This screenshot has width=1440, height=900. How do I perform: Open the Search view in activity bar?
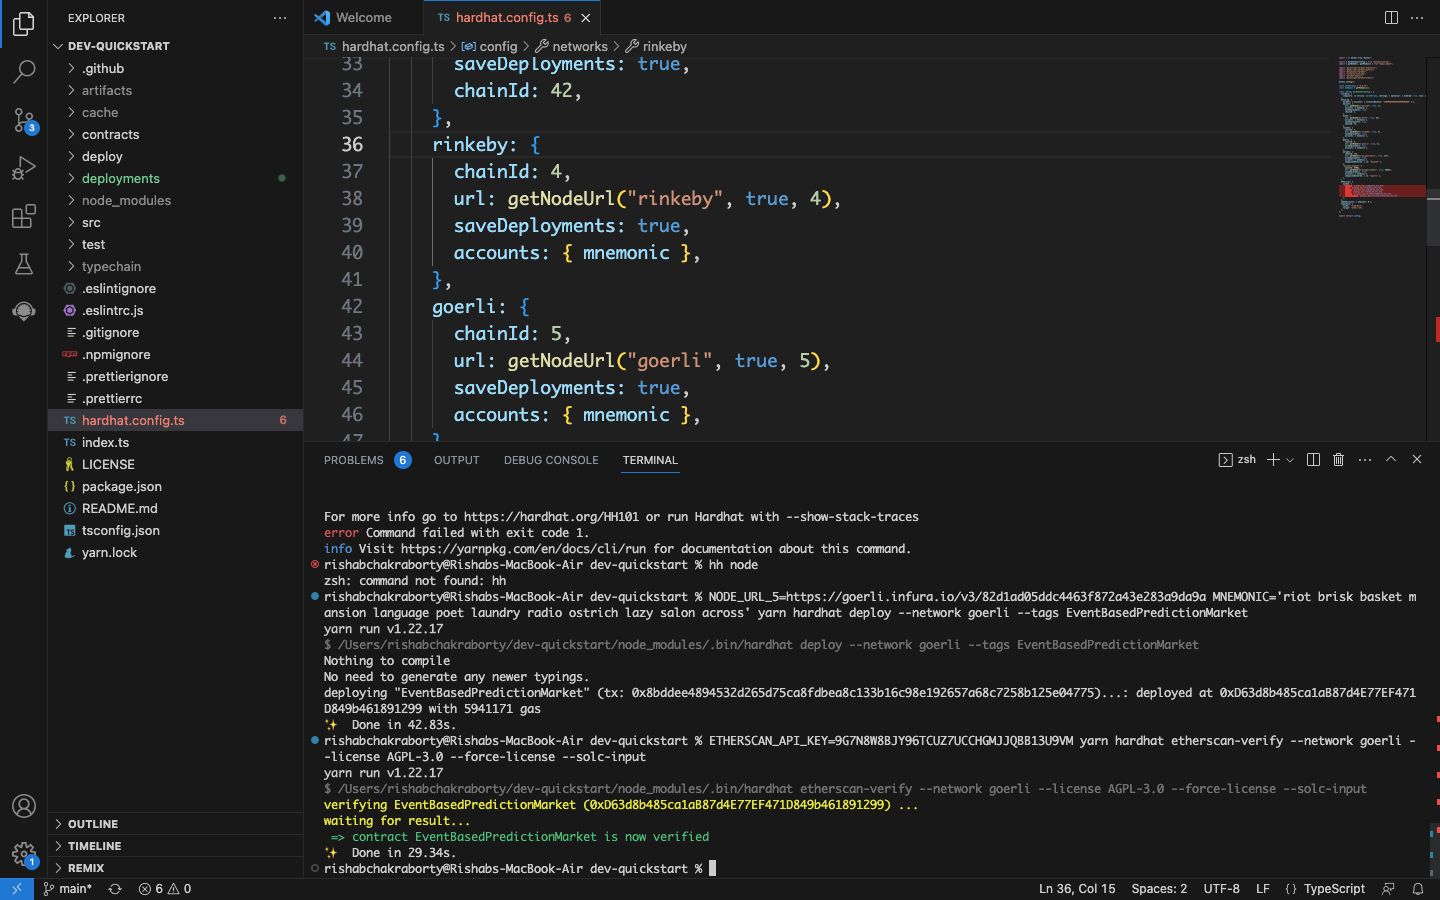24,72
